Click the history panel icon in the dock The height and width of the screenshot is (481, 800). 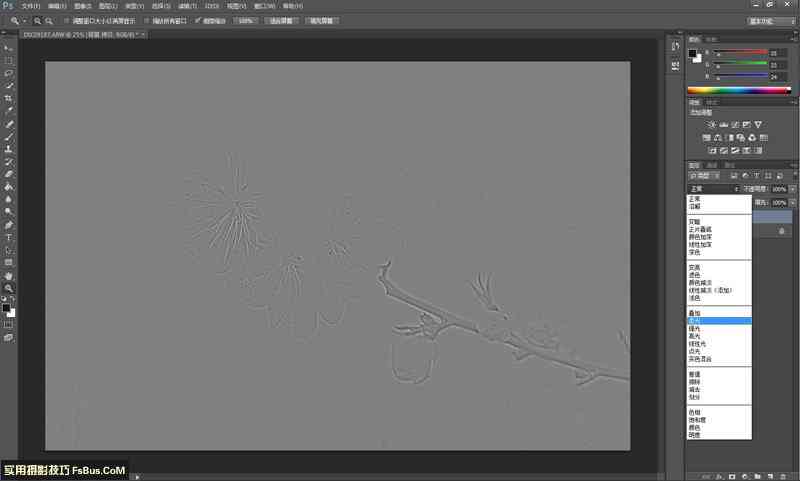coord(675,46)
